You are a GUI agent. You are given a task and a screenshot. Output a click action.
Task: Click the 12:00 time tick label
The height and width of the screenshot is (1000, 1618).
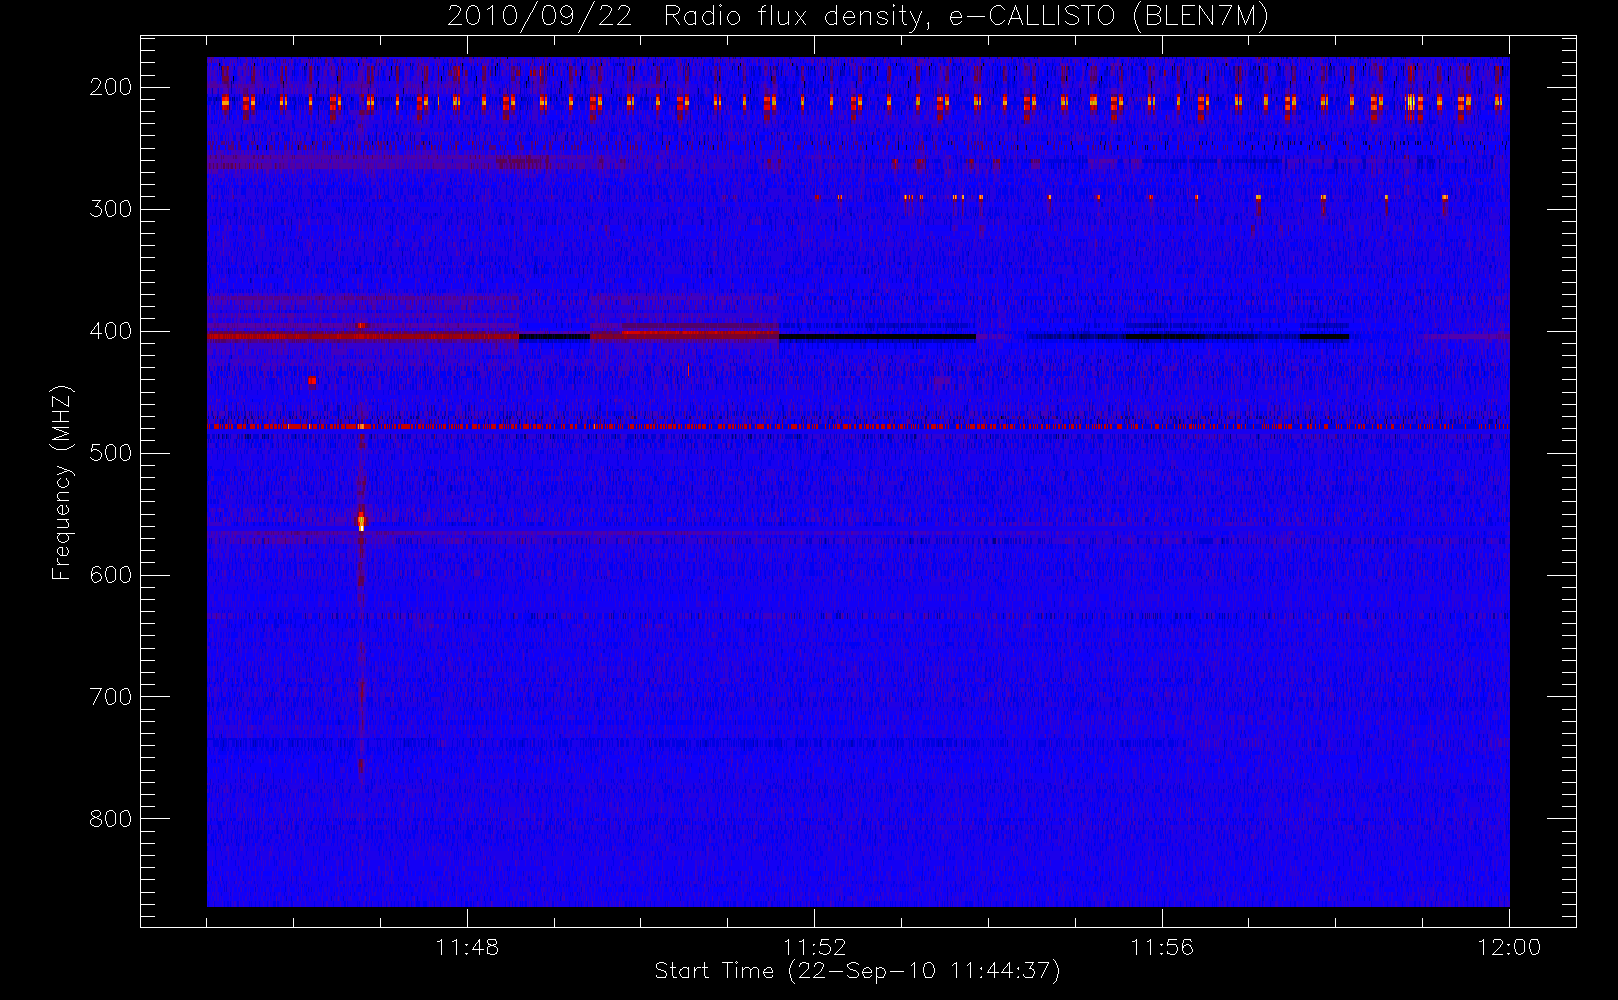coord(1509,947)
